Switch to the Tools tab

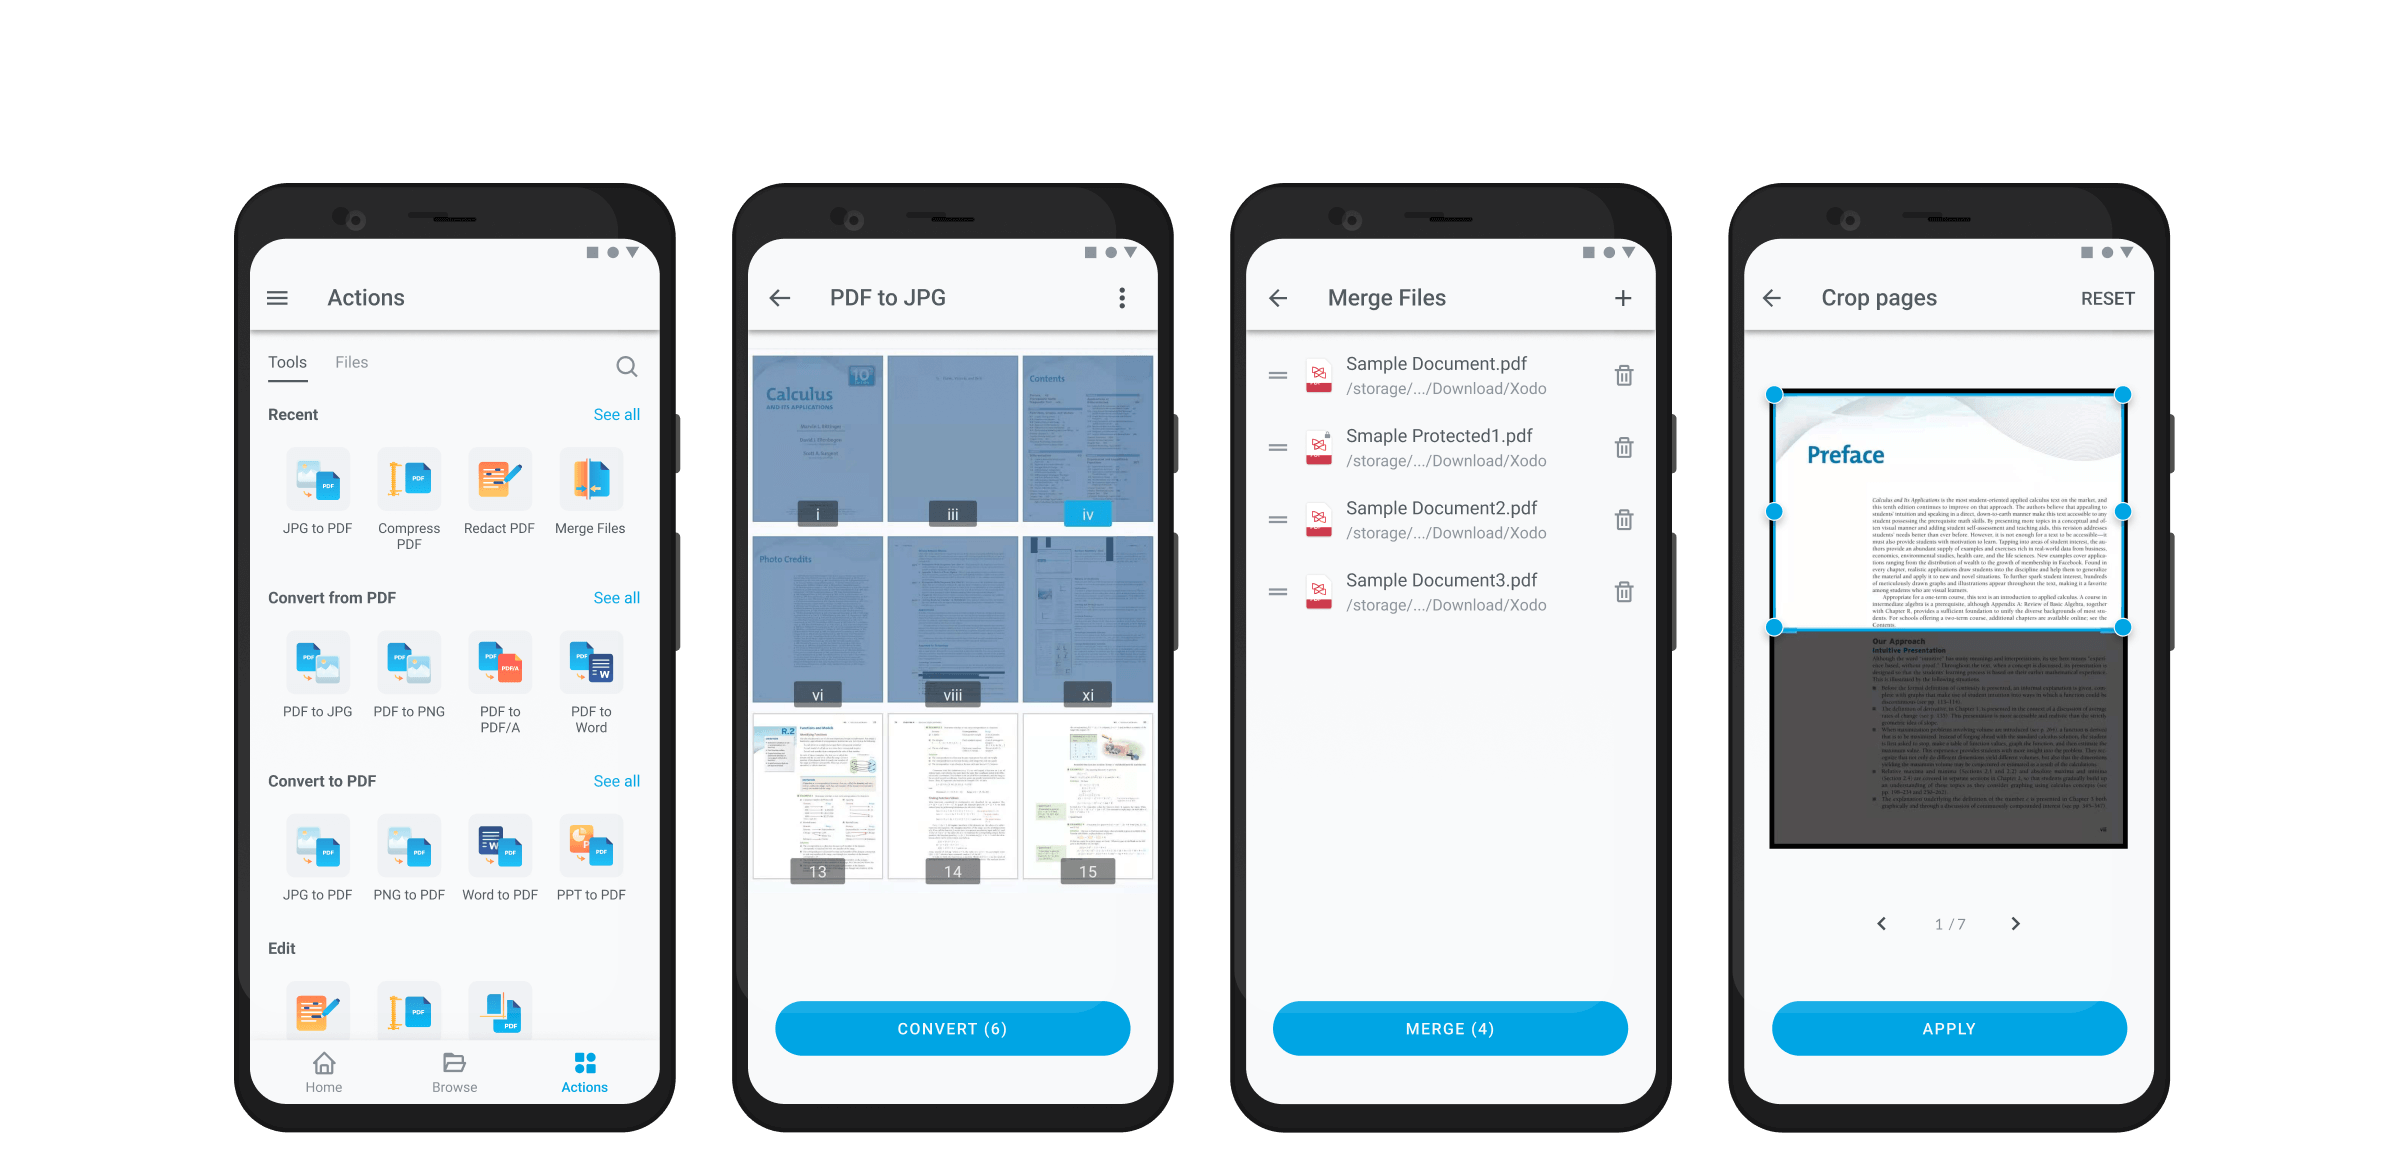289,363
